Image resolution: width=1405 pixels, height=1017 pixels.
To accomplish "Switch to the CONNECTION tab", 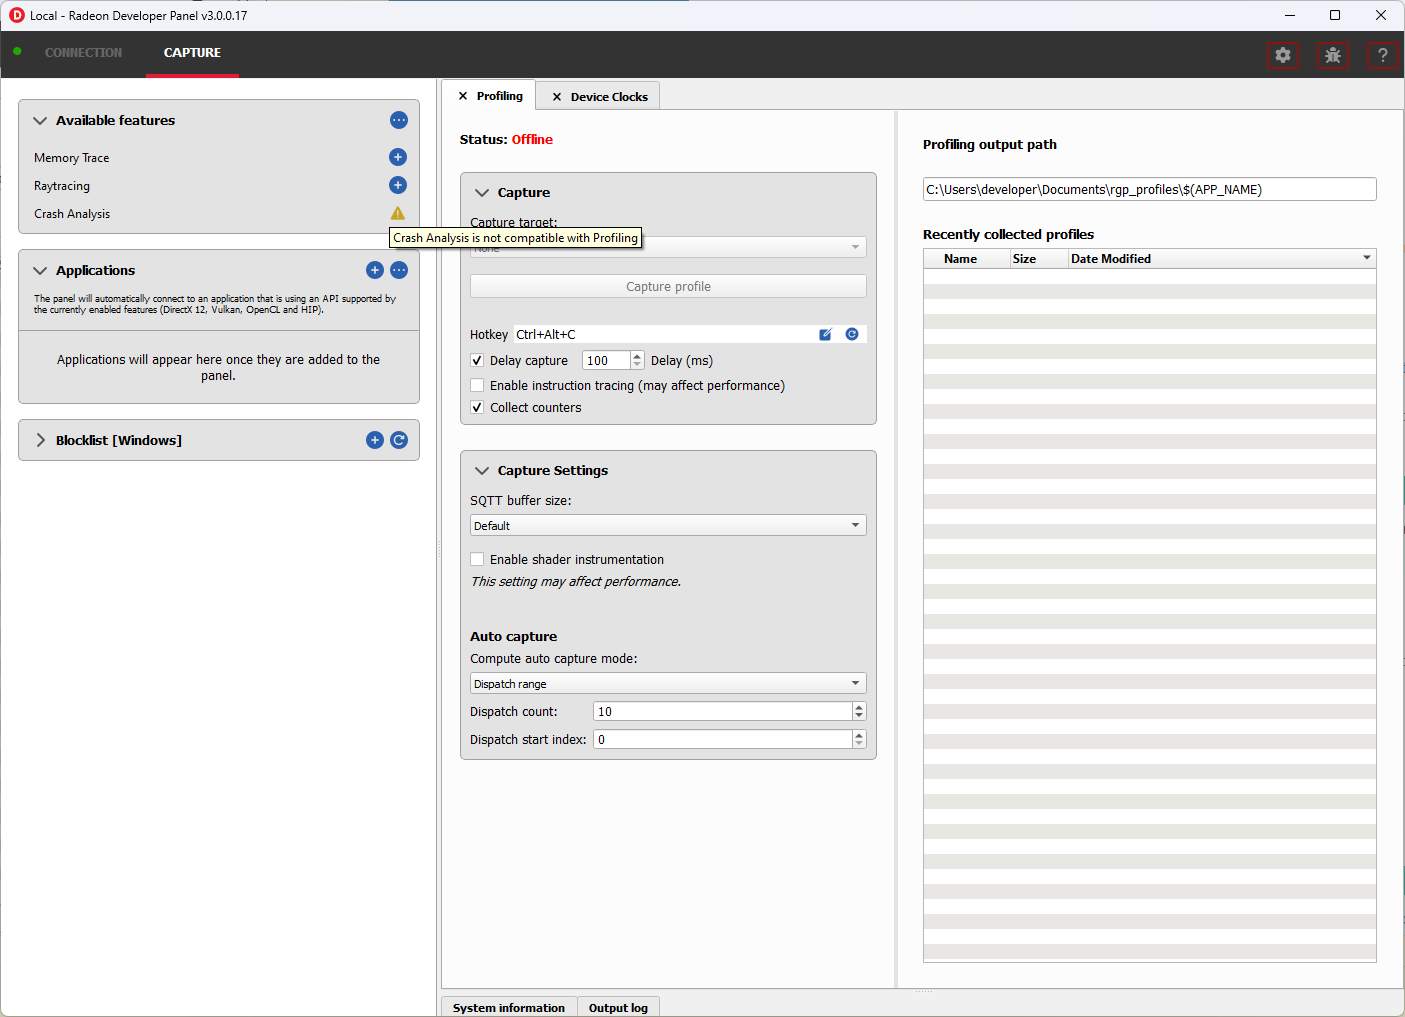I will 83,52.
